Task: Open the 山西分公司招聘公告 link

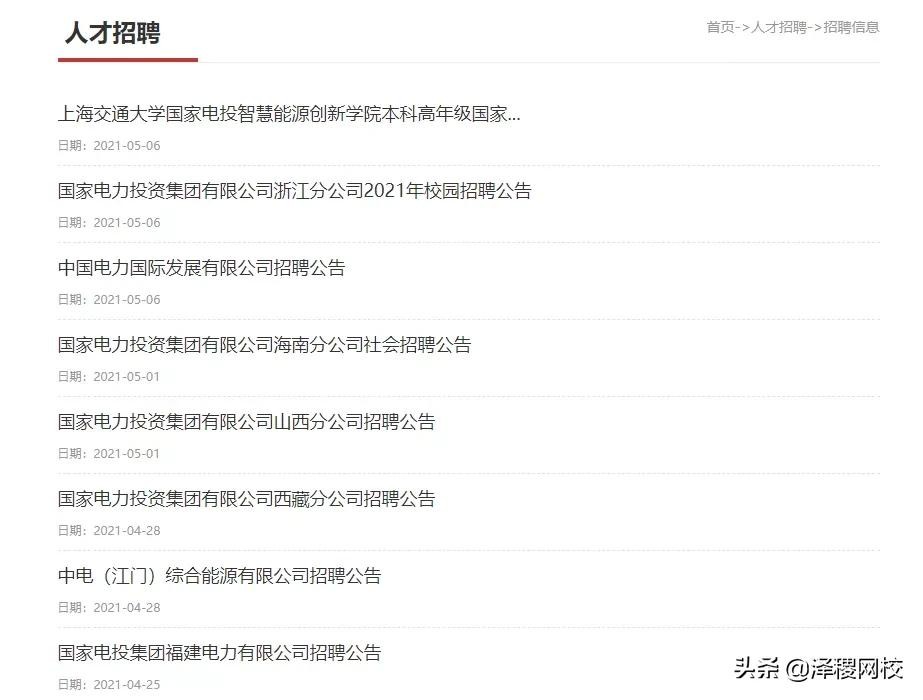Action: (x=246, y=422)
